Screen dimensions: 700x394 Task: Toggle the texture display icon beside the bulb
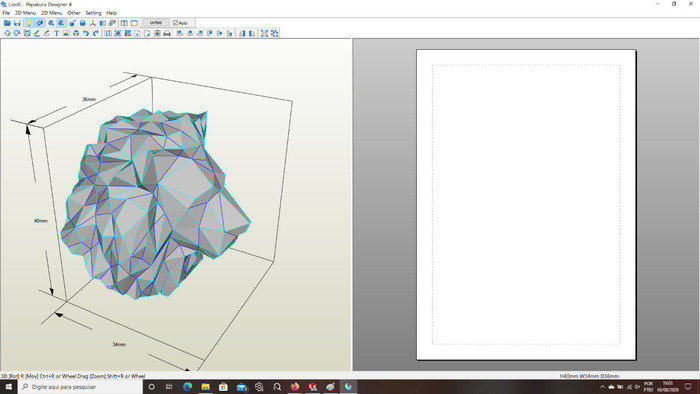pyautogui.click(x=39, y=23)
